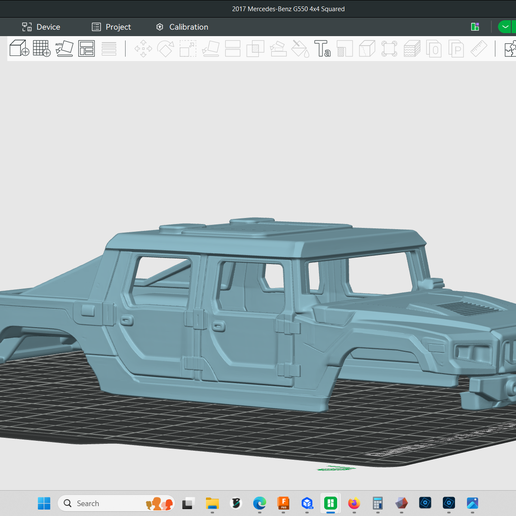Select the Color painting bucket tool
Image resolution: width=516 pixels, height=516 pixels.
pyautogui.click(x=300, y=49)
